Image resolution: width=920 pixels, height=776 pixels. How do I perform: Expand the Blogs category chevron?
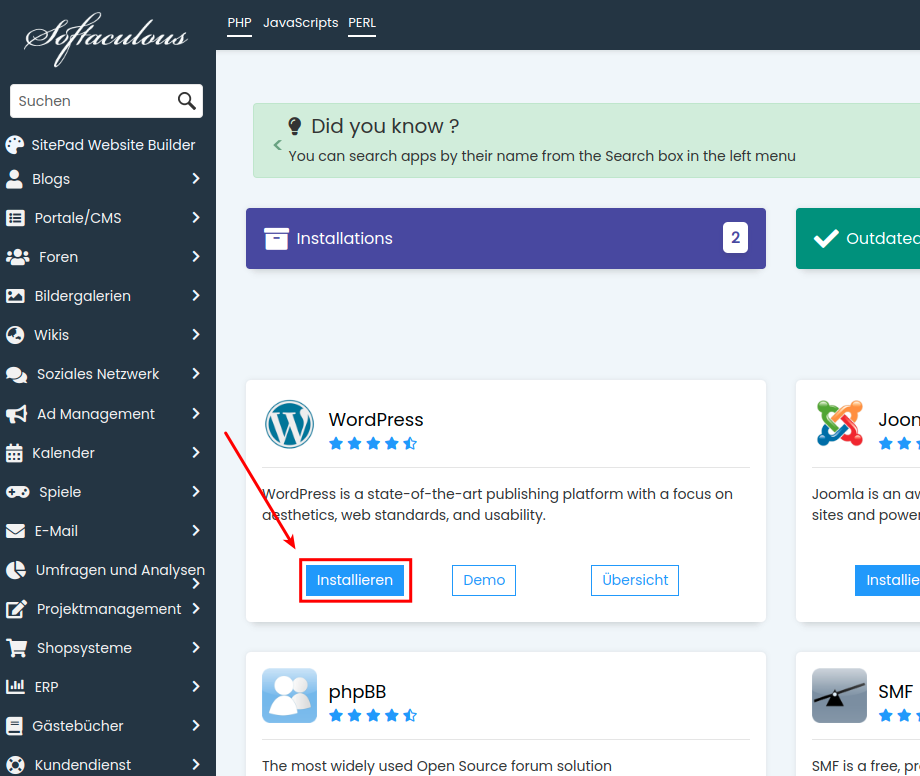click(196, 178)
